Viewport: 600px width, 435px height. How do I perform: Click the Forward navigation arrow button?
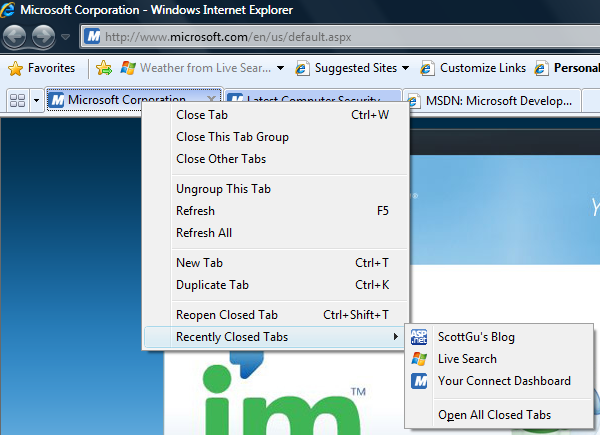(x=43, y=37)
